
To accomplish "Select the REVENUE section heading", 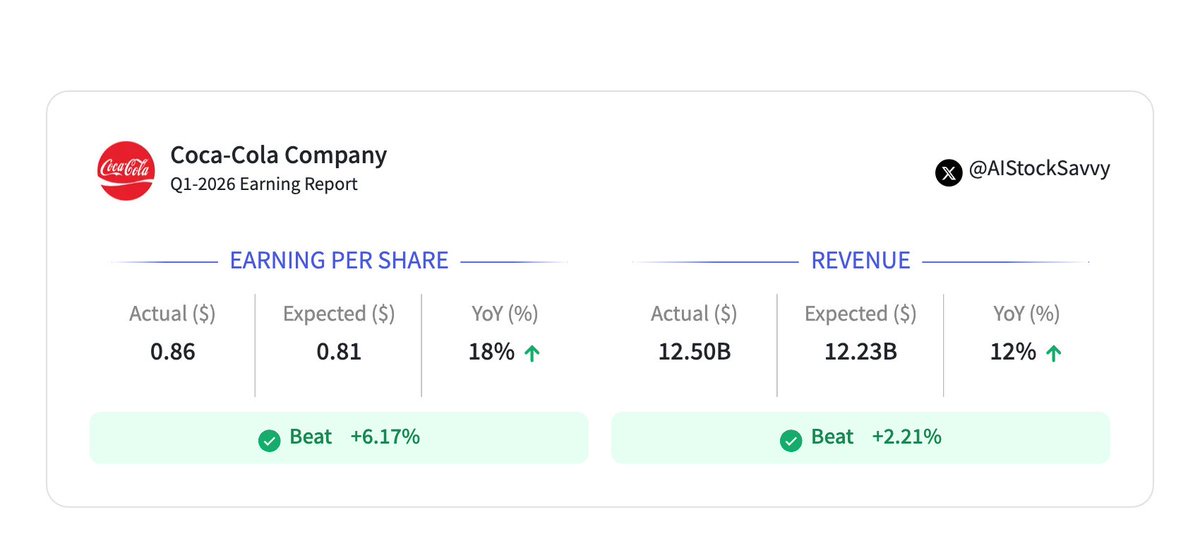I will [860, 261].
